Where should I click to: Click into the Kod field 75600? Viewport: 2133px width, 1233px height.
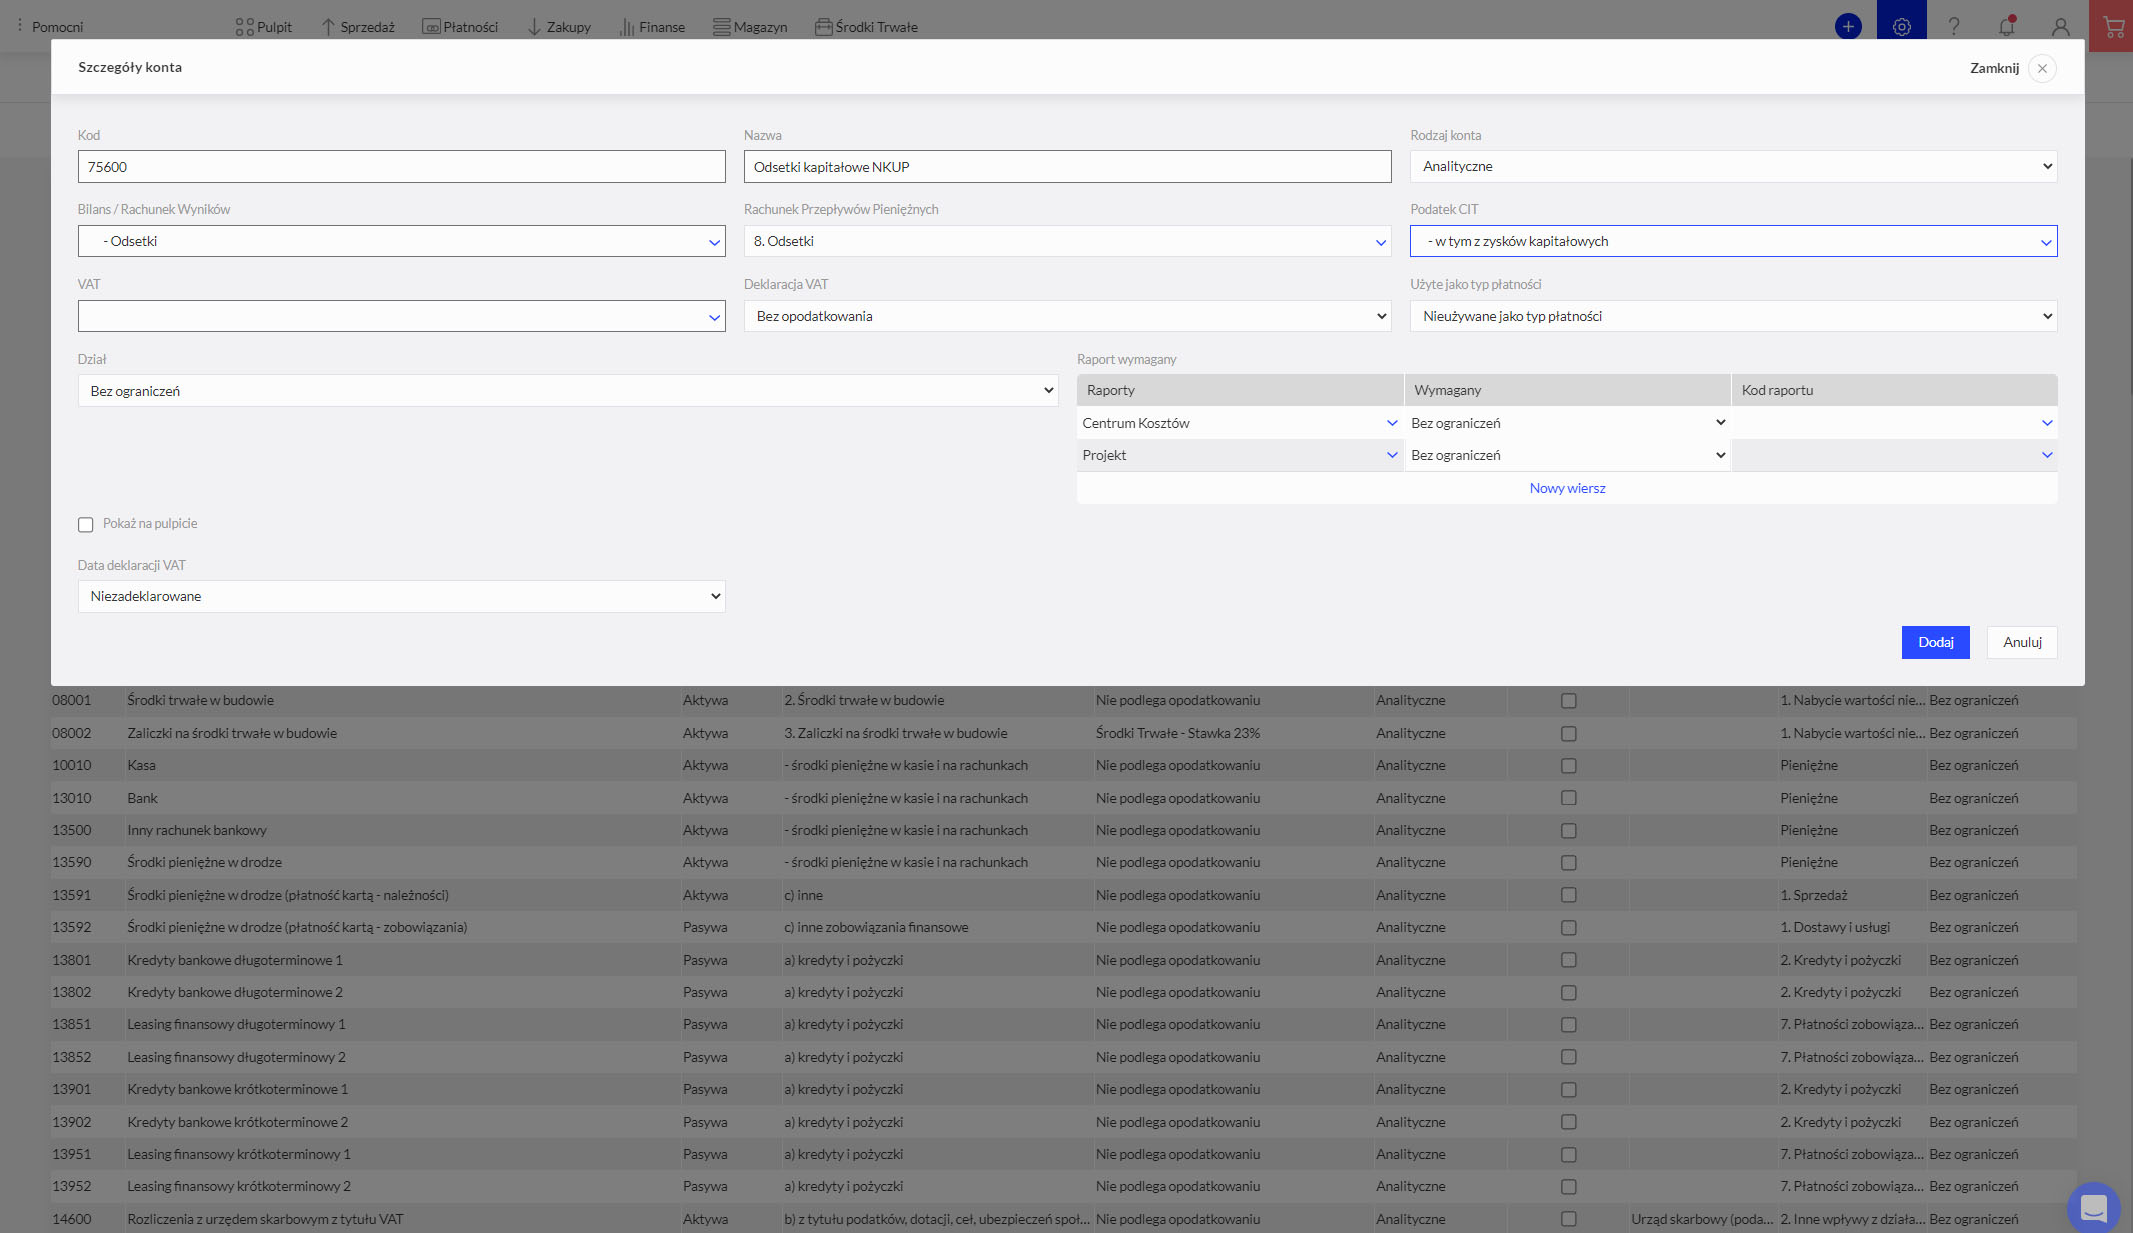[x=401, y=167]
